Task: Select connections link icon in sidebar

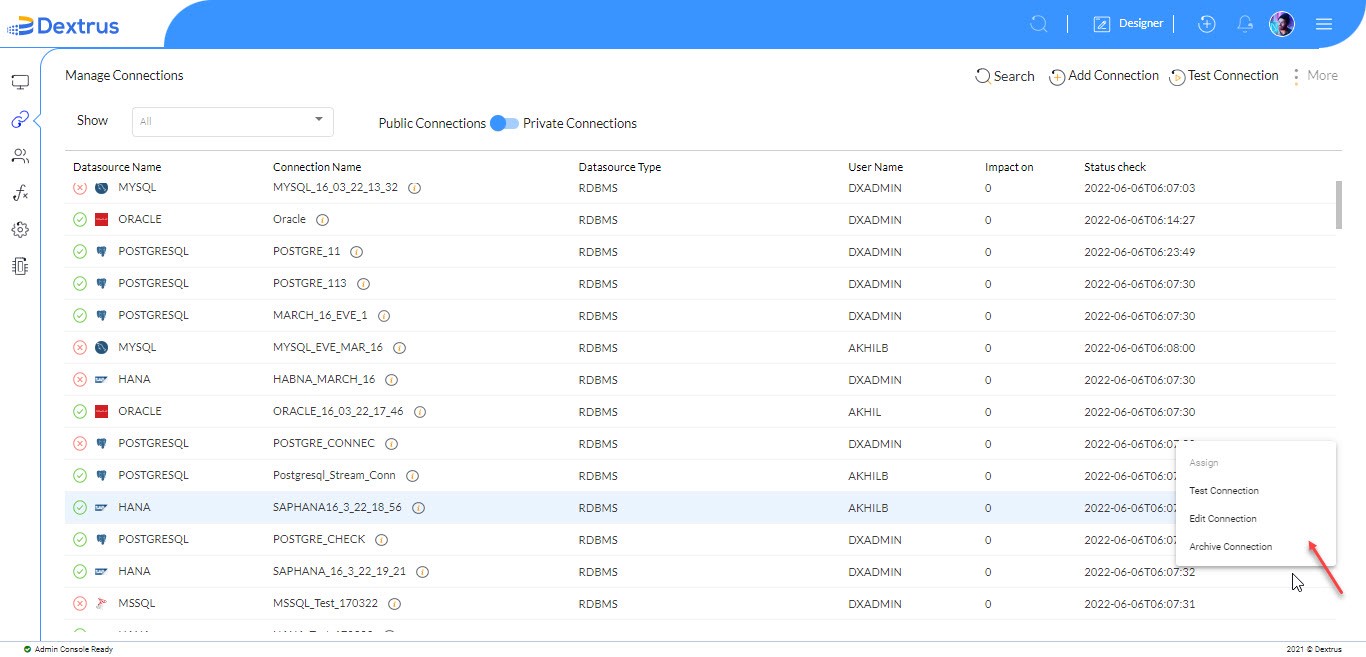Action: tap(20, 119)
